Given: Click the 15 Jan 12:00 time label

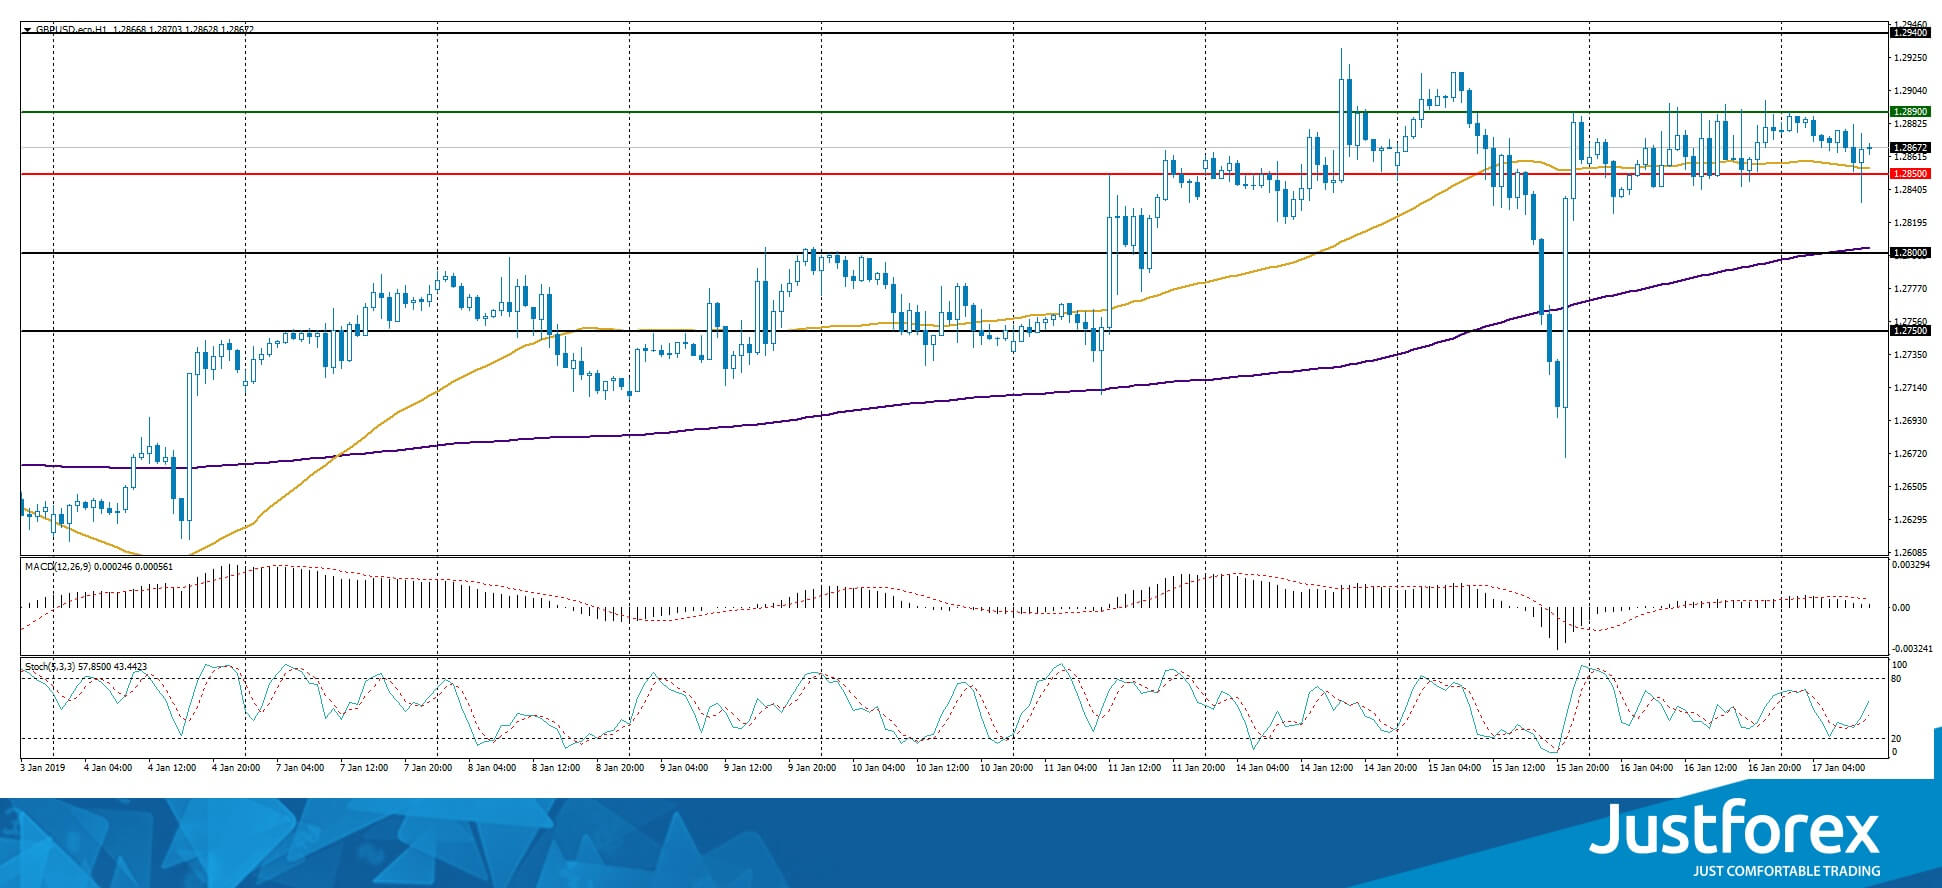Looking at the screenshot, I should click(1518, 768).
